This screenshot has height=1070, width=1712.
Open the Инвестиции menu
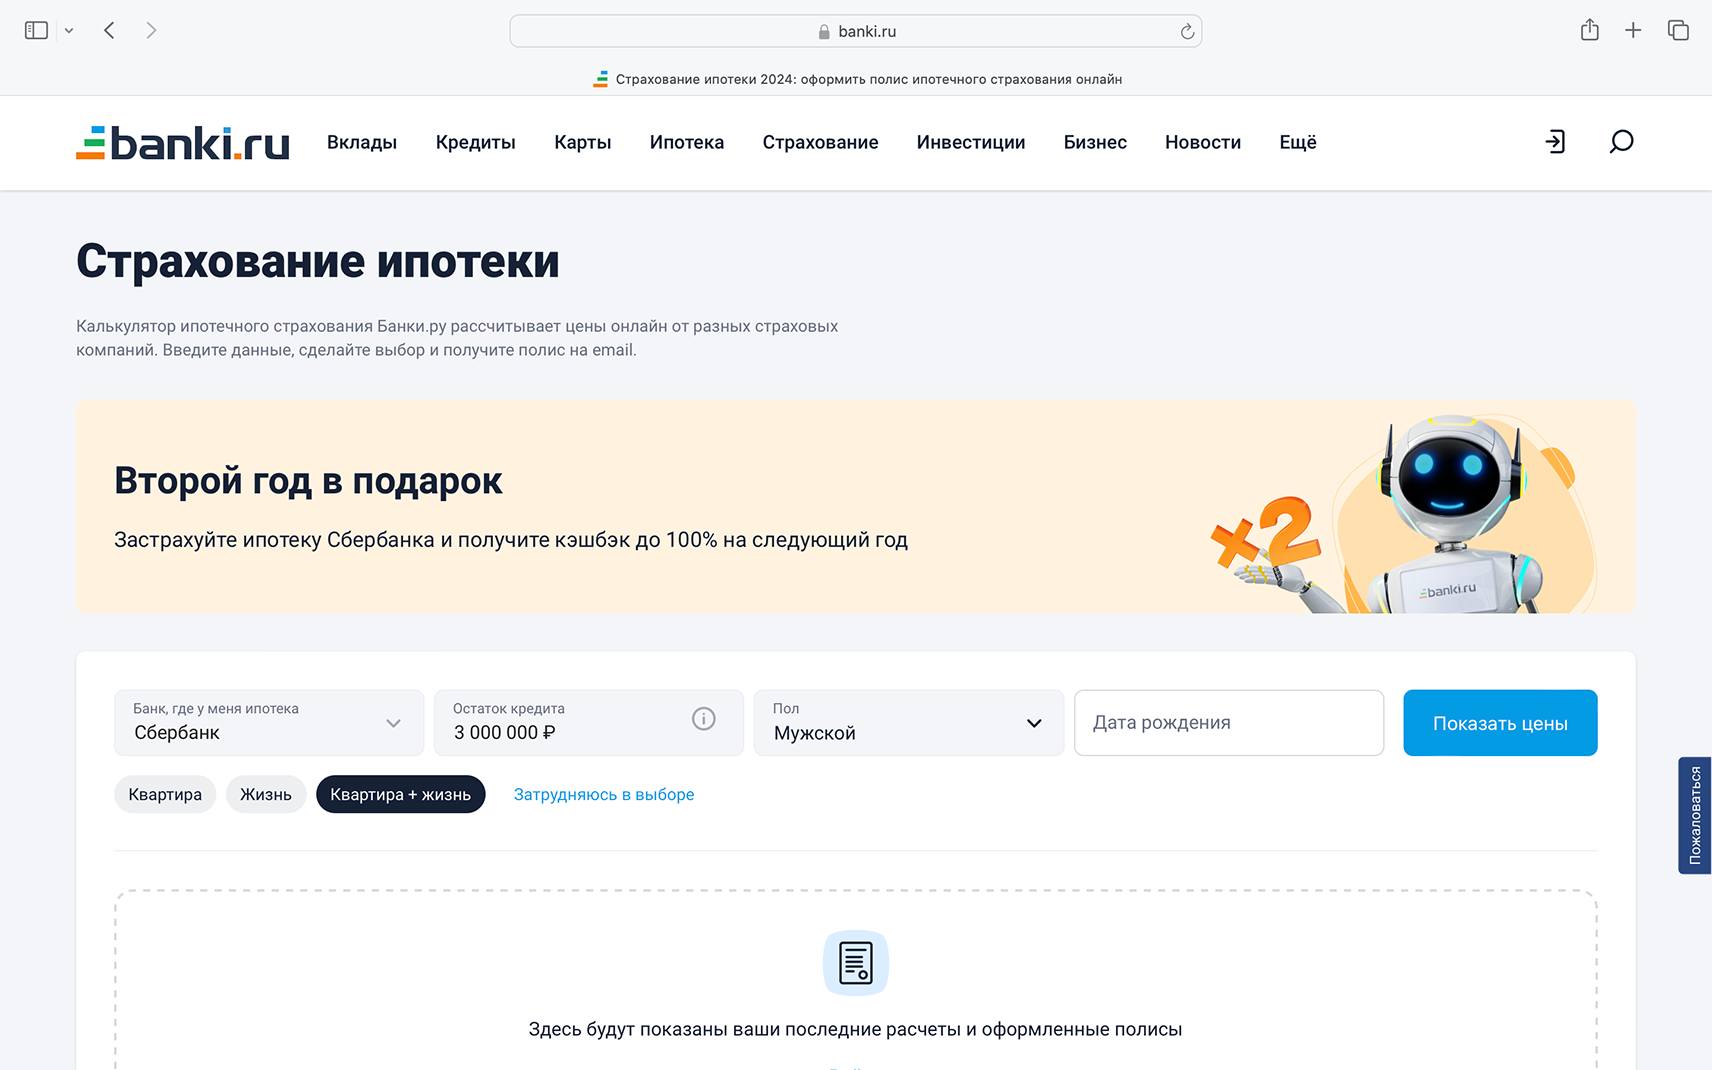971,142
